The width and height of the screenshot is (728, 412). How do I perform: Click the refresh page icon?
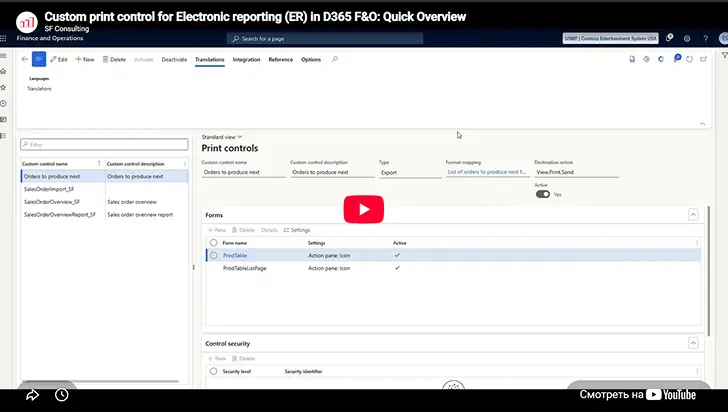[x=689, y=59]
